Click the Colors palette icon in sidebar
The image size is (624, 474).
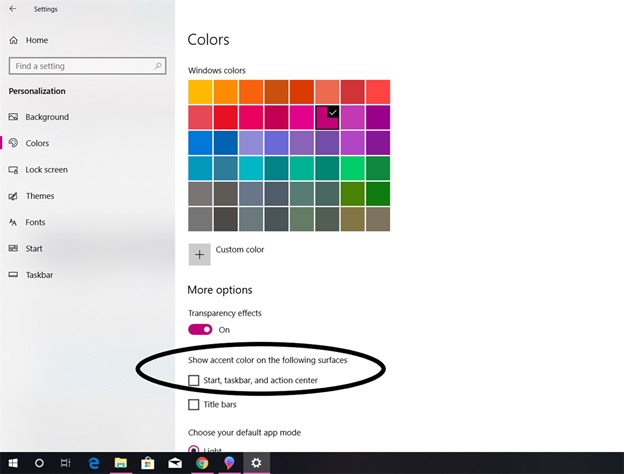13,143
